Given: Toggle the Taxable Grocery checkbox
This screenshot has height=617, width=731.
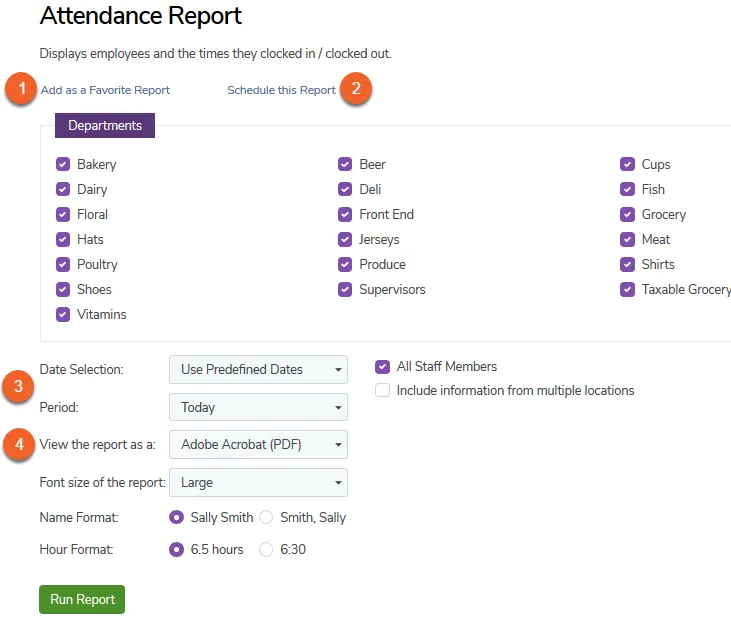Looking at the screenshot, I should tap(628, 290).
